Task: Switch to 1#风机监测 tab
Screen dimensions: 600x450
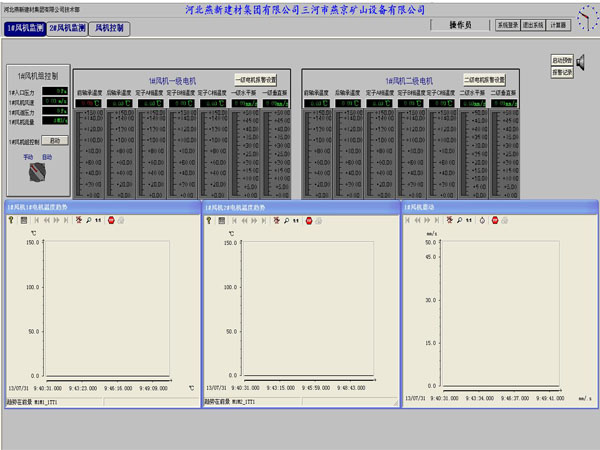Action: point(25,30)
